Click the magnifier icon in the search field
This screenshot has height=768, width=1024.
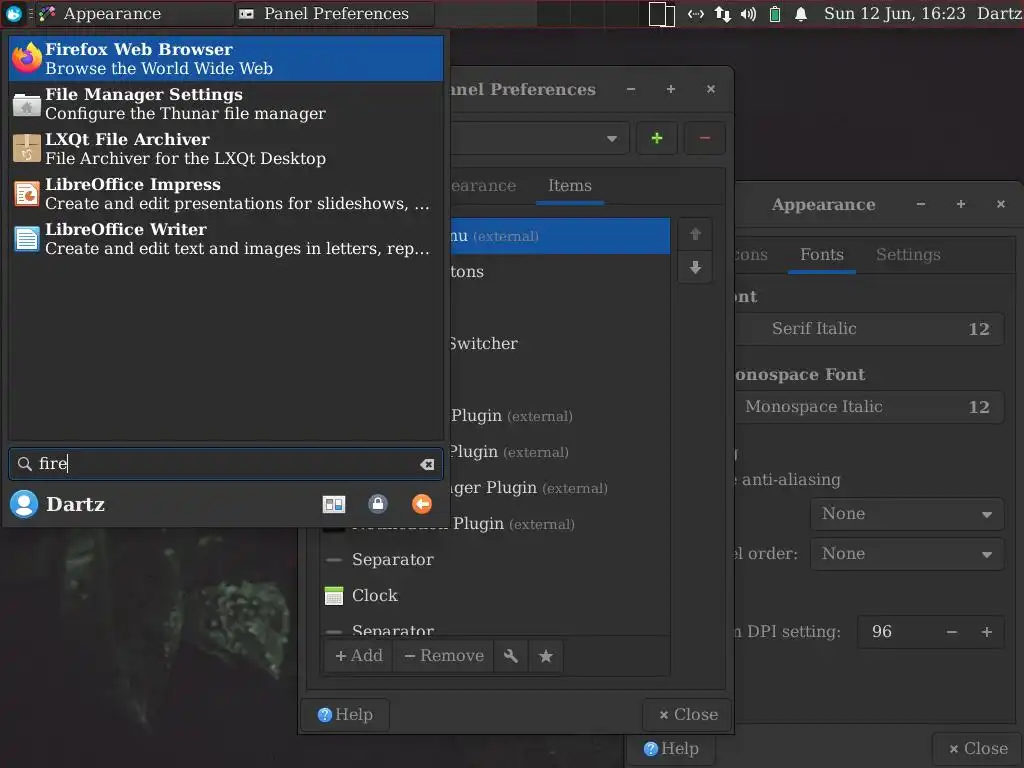[x=24, y=464]
